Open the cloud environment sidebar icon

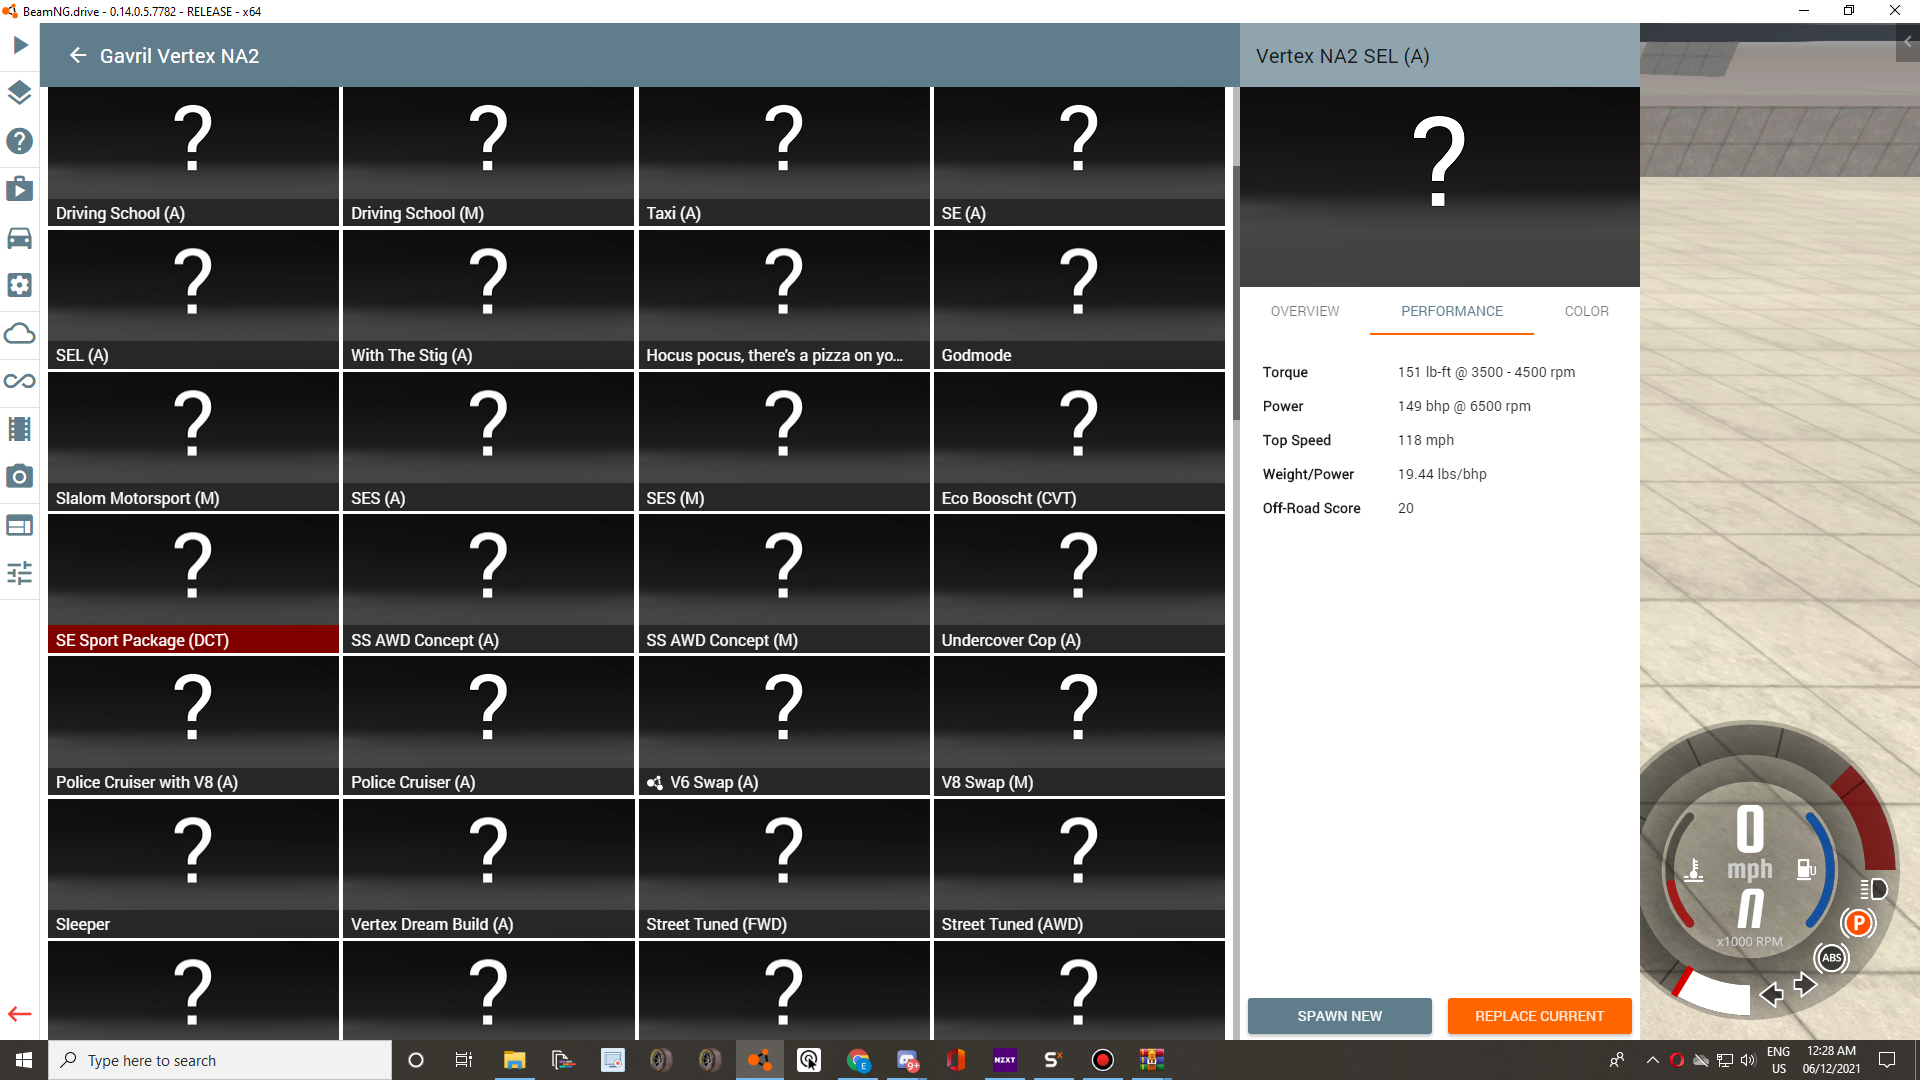pos(20,333)
